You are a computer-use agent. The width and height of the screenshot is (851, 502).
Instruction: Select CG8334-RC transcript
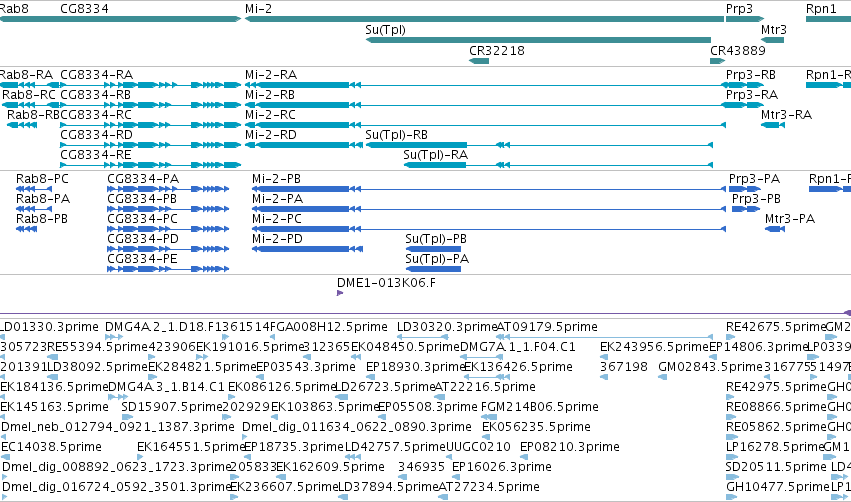150,125
